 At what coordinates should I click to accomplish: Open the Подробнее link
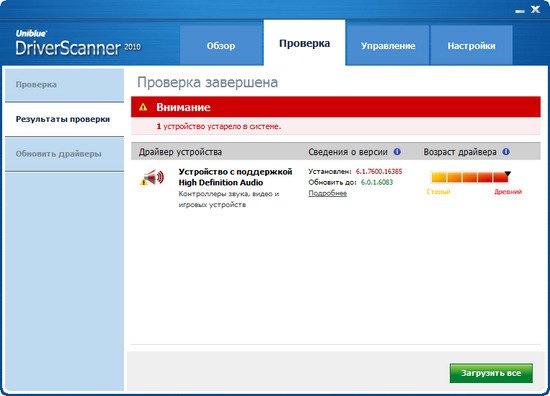(328, 193)
